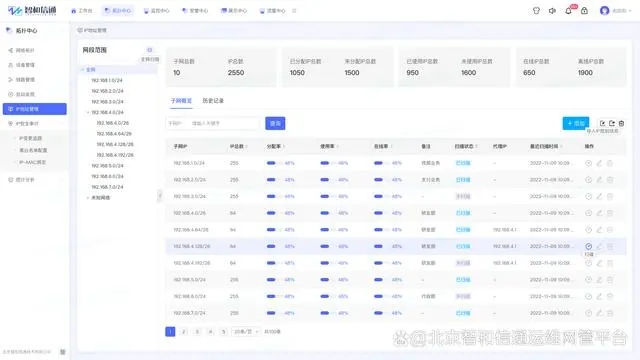Select 192.168.4.64/26 in the subnet tree

coord(114,134)
